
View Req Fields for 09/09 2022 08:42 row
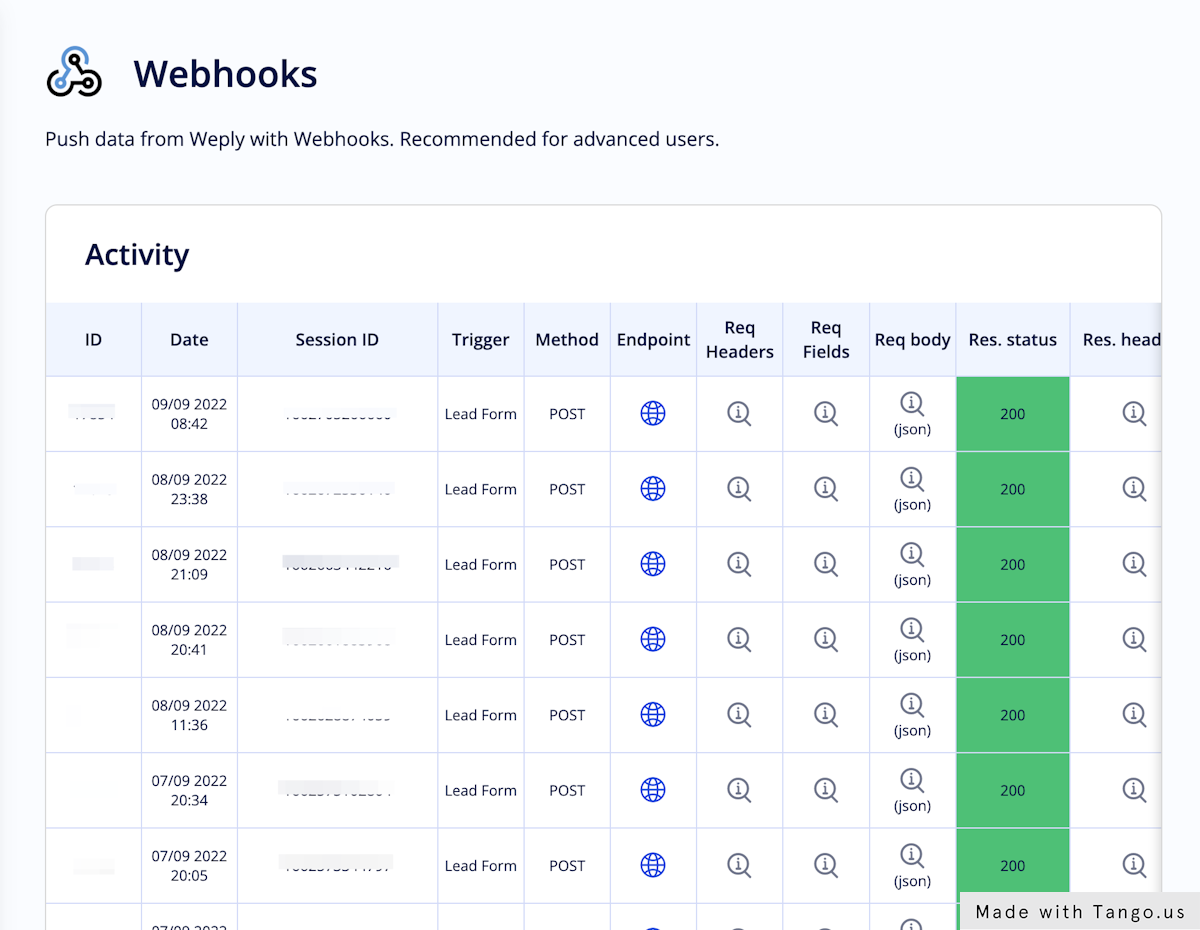coord(826,413)
